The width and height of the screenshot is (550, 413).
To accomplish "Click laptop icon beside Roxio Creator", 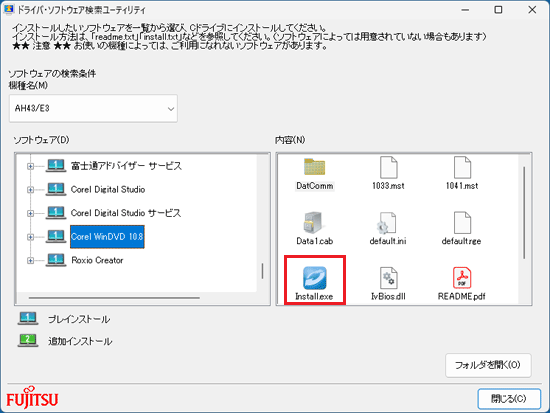I will pyautogui.click(x=56, y=260).
